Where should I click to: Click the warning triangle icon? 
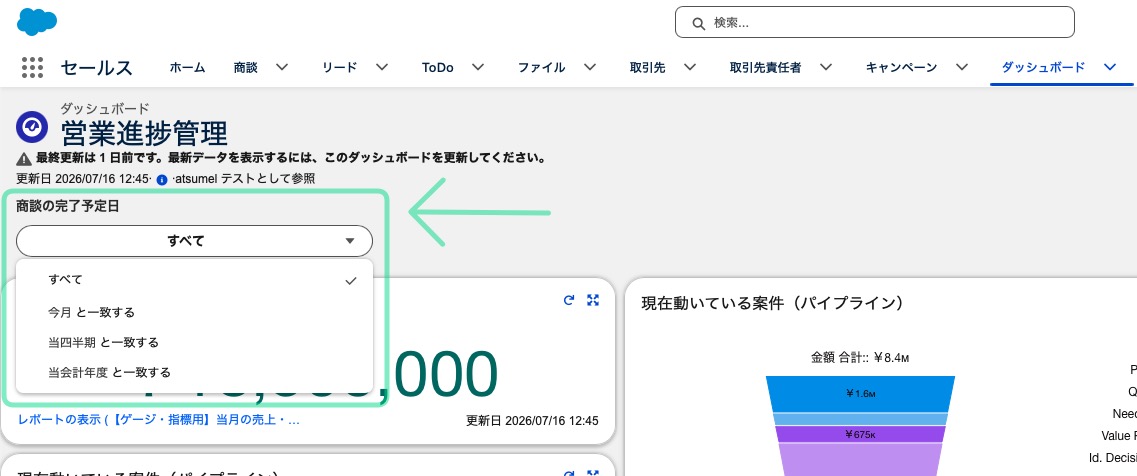tap(24, 159)
